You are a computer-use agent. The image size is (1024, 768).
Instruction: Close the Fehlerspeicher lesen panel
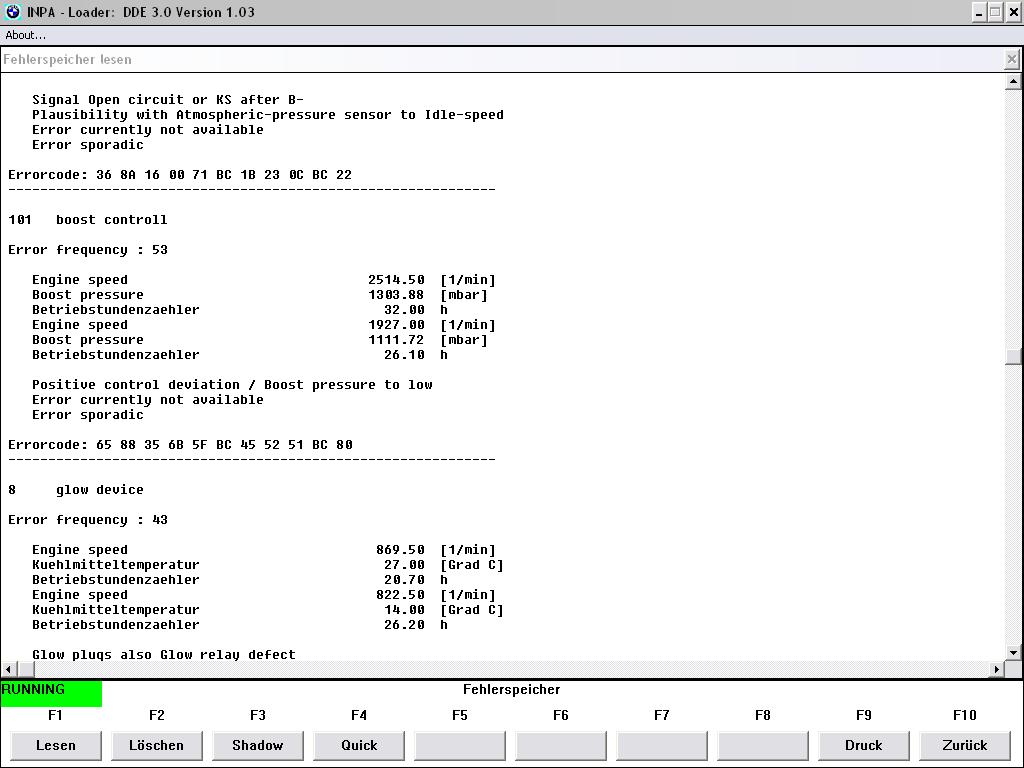point(1012,60)
